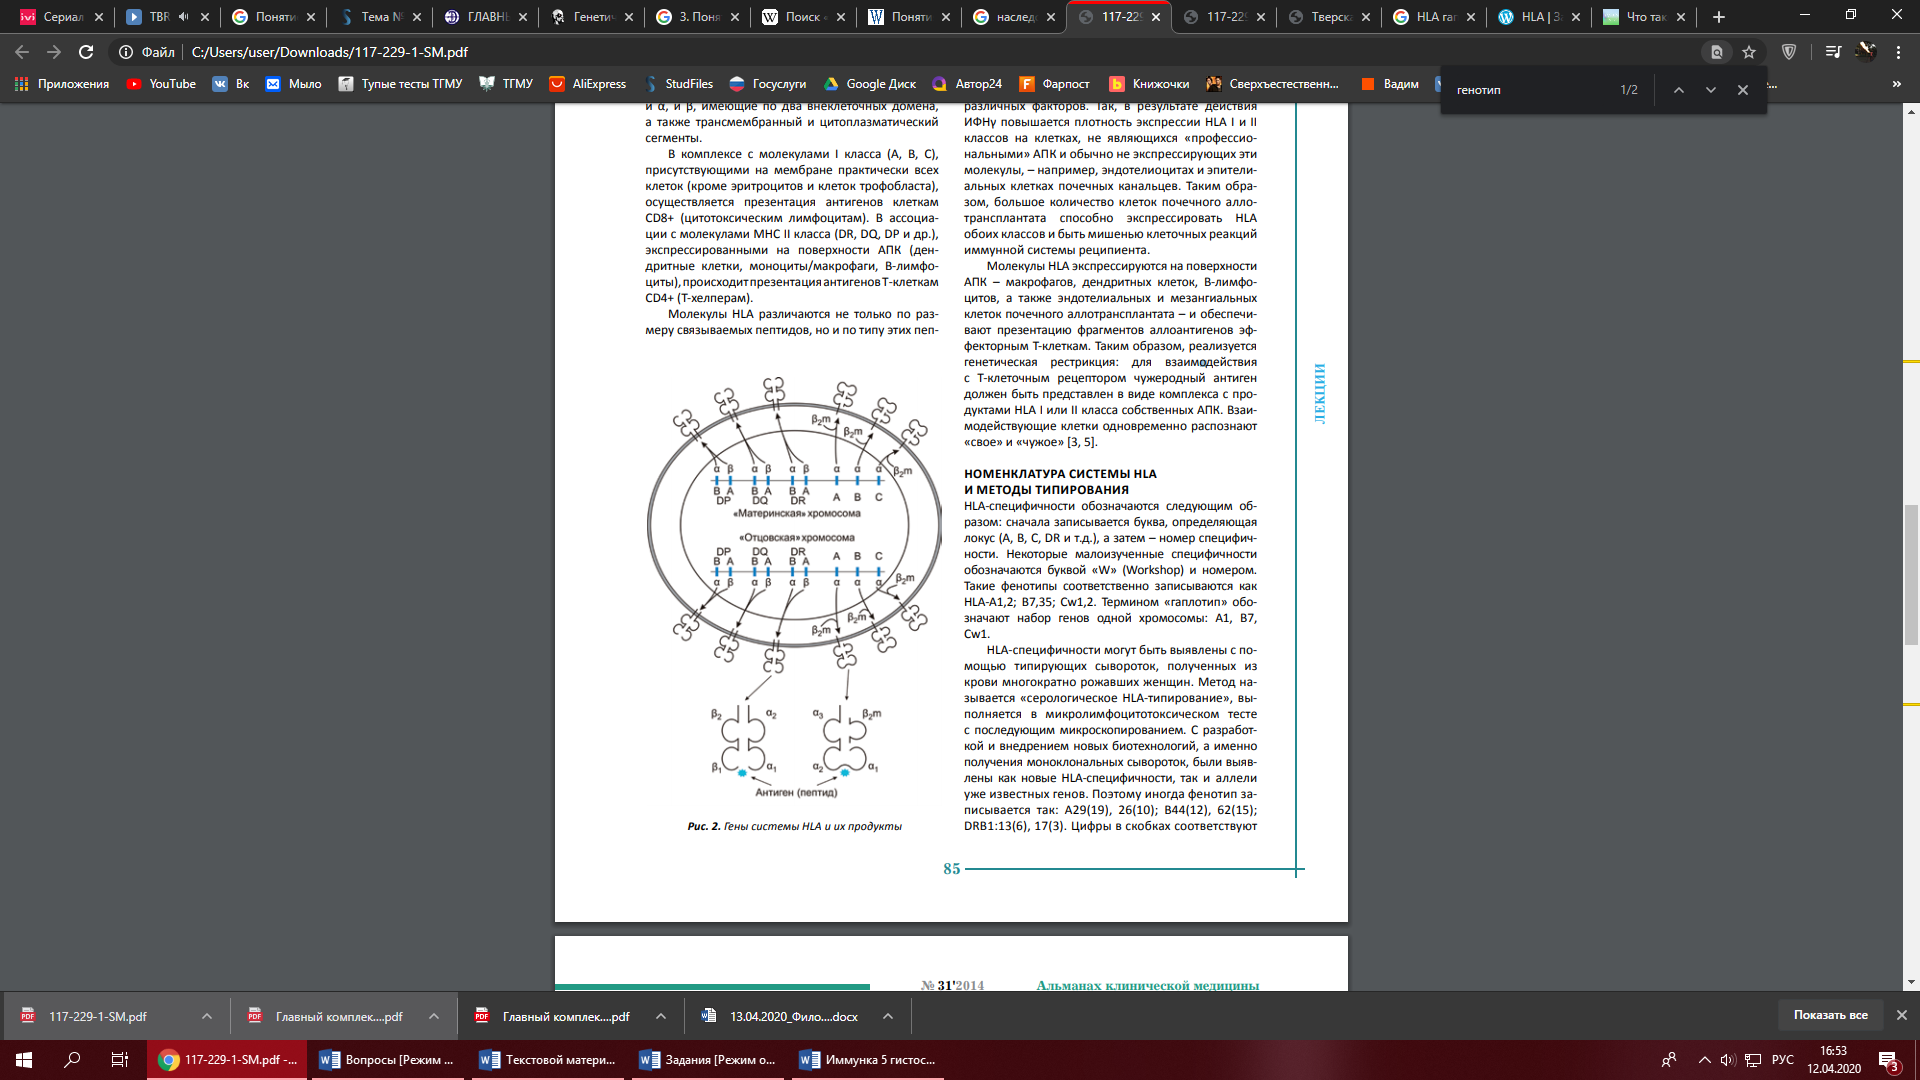The width and height of the screenshot is (1920, 1080).
Task: Switch to Word window Вопросы
Action: tap(389, 1060)
